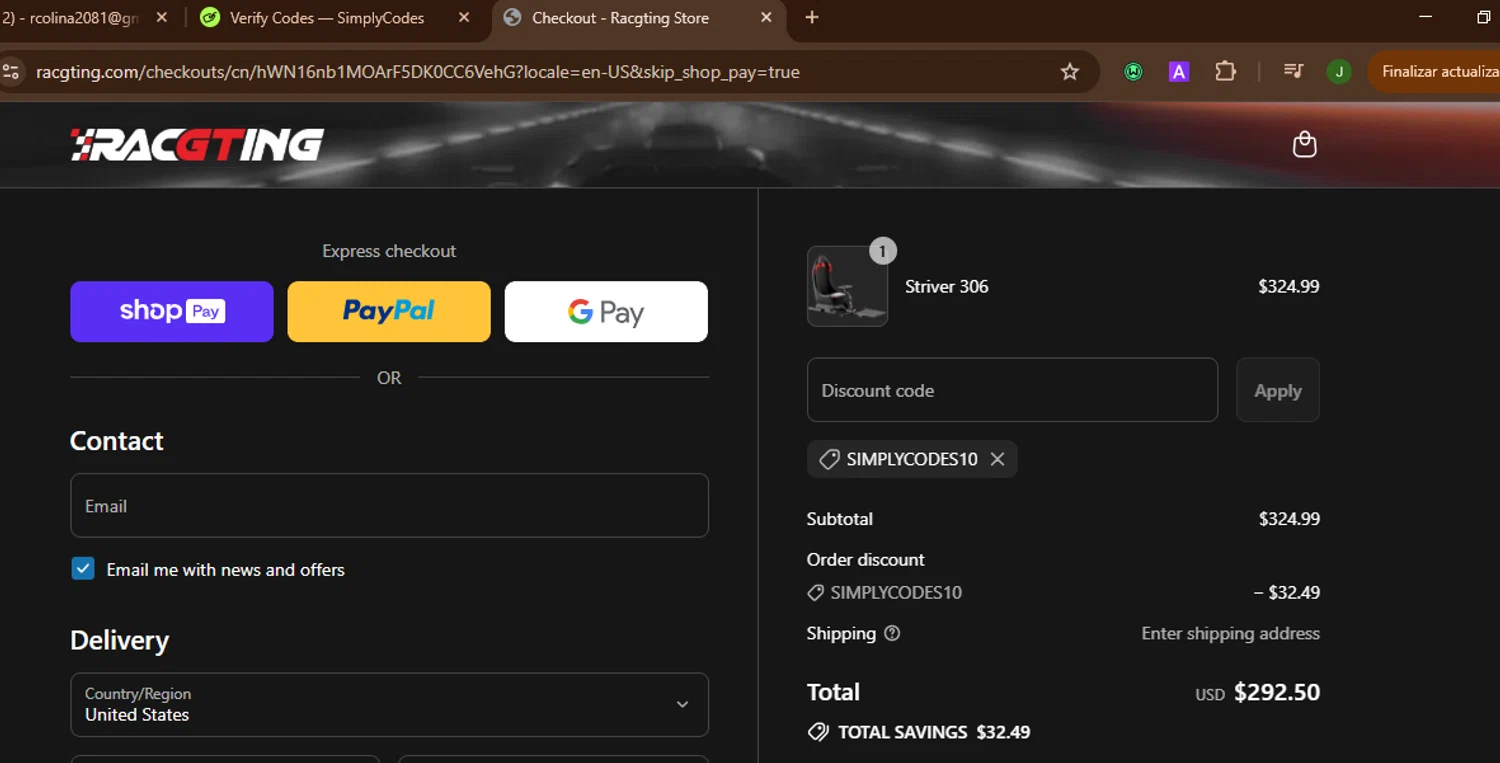The width and height of the screenshot is (1500, 763).
Task: Bookmark this page with the star icon
Action: click(x=1070, y=72)
